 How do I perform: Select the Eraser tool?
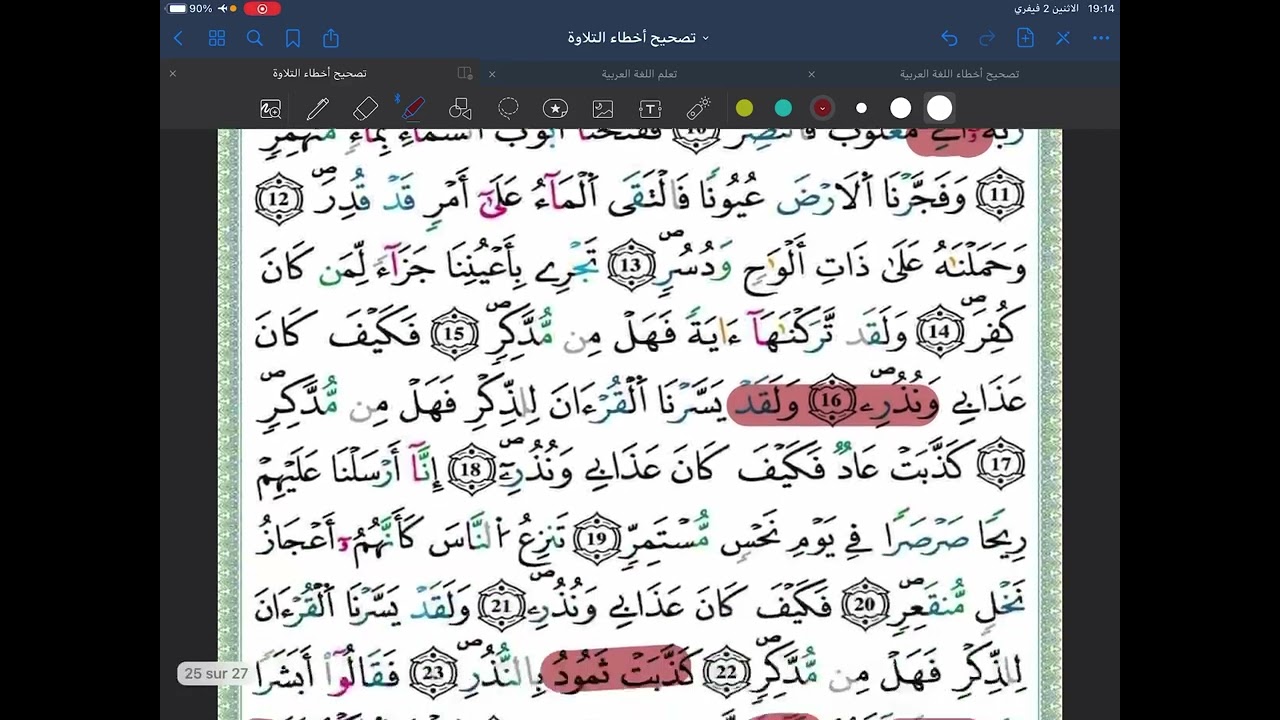click(366, 109)
